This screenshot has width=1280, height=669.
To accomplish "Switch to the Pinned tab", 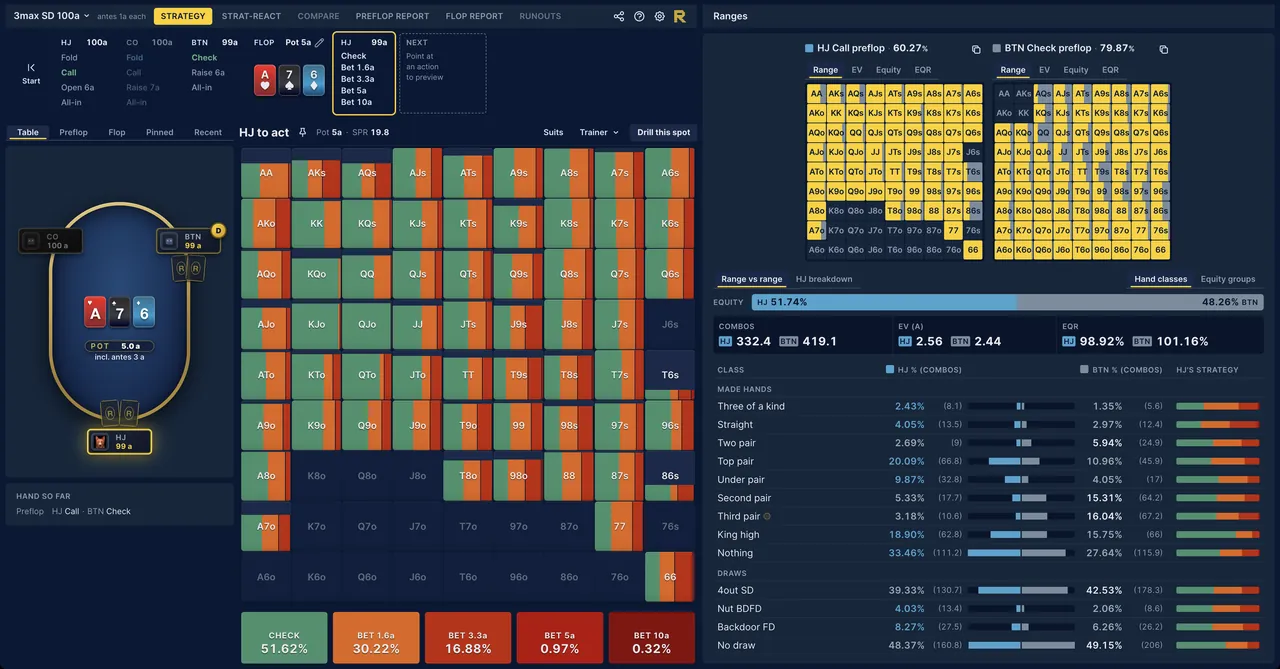I will pyautogui.click(x=159, y=132).
